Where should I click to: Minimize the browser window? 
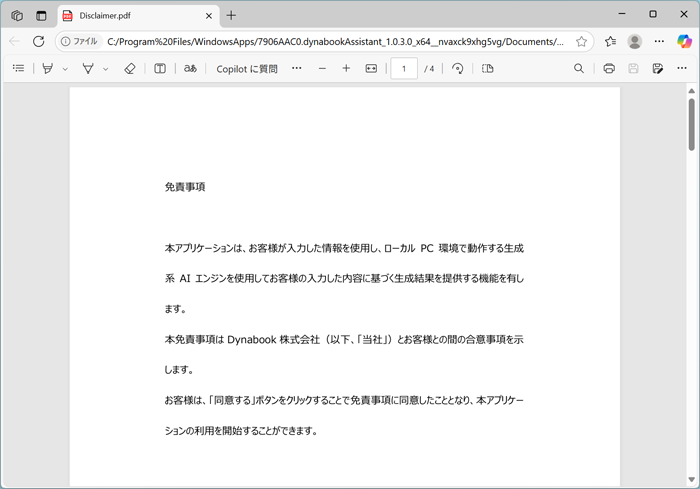tap(622, 14)
